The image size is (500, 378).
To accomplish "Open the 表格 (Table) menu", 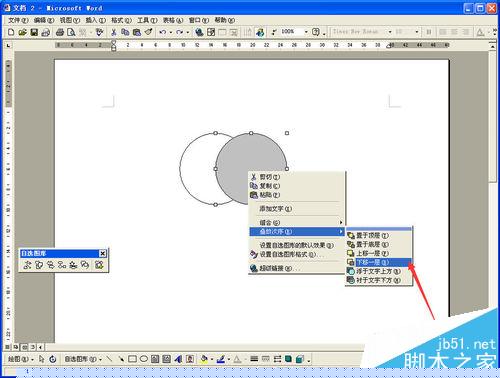I will (173, 20).
